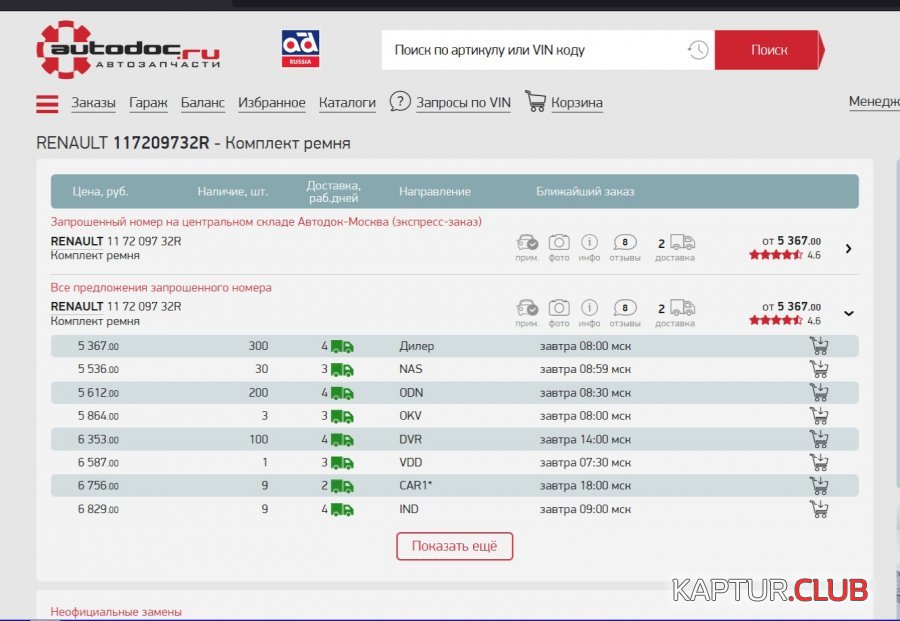The image size is (900, 621).
Task: Add the 6 587.00 VDD offer to cart
Action: [x=819, y=462]
